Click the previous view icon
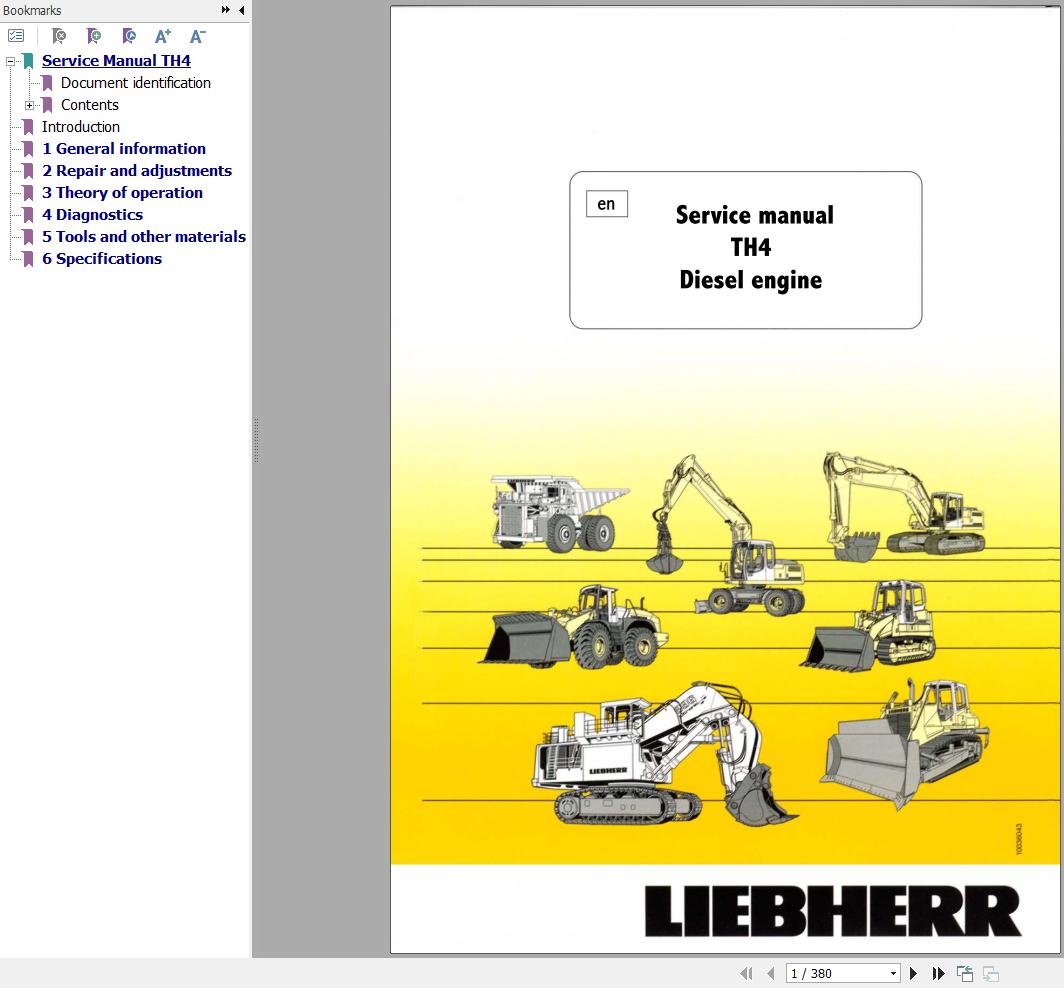 click(x=965, y=973)
